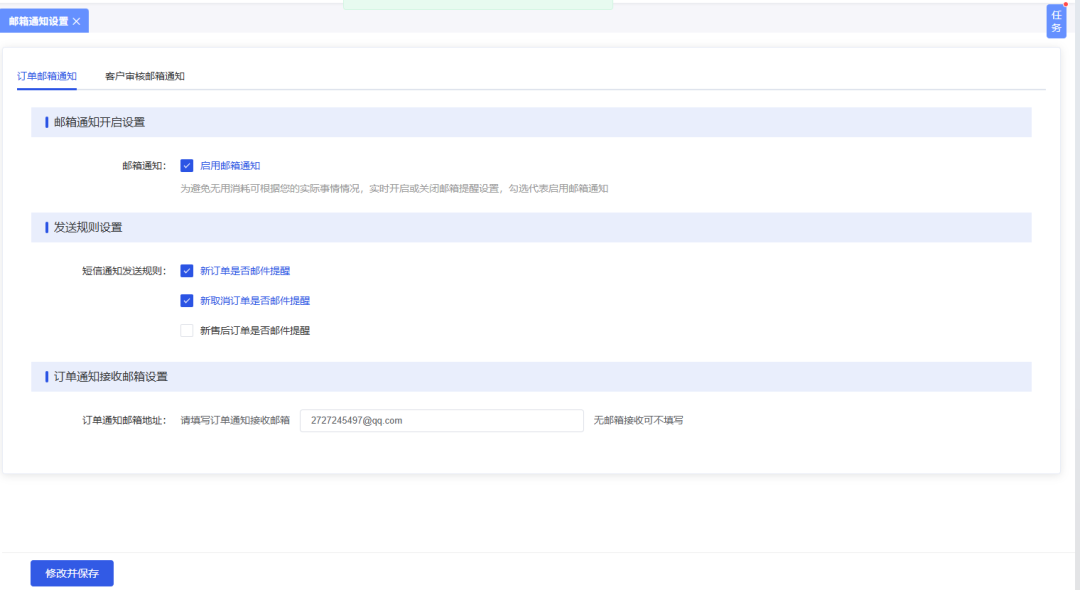Enable the 新售后订单是否邮件提醒 checkbox
The image size is (1080, 590).
(x=187, y=331)
